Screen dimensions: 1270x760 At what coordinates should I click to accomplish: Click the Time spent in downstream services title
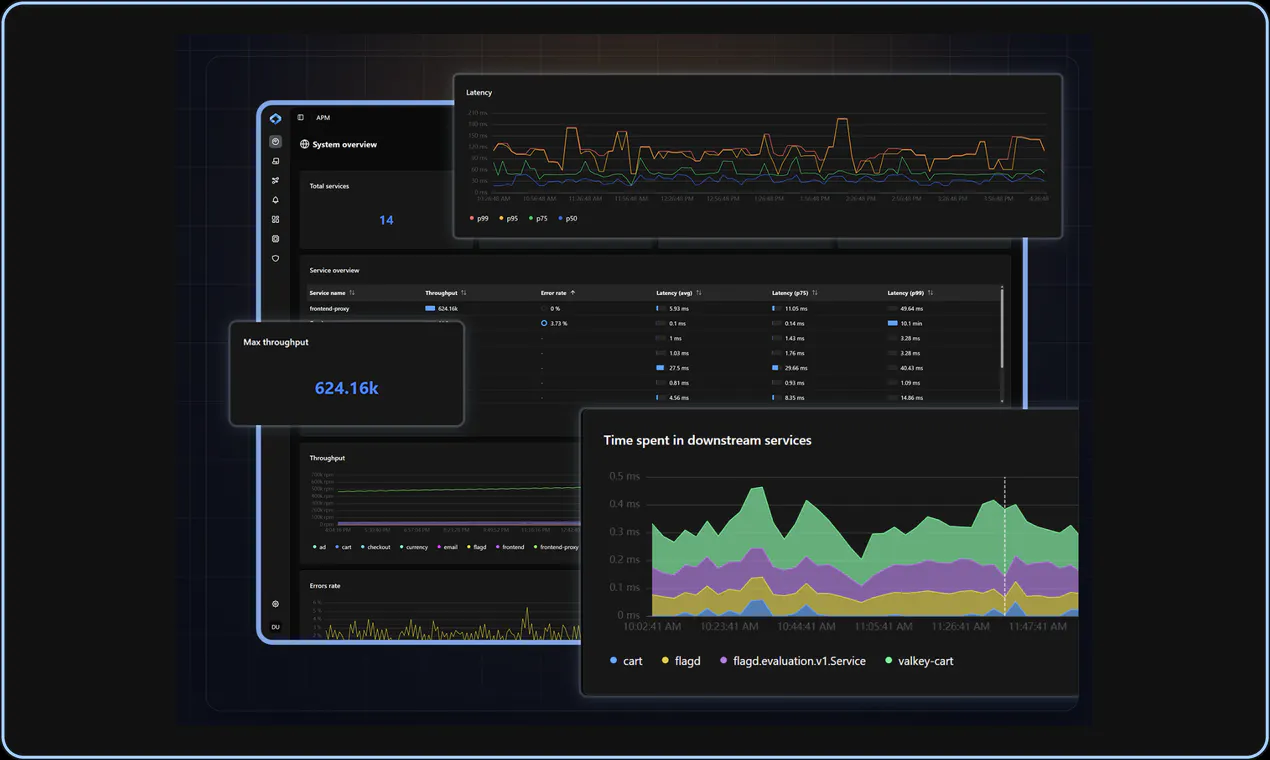coord(707,440)
